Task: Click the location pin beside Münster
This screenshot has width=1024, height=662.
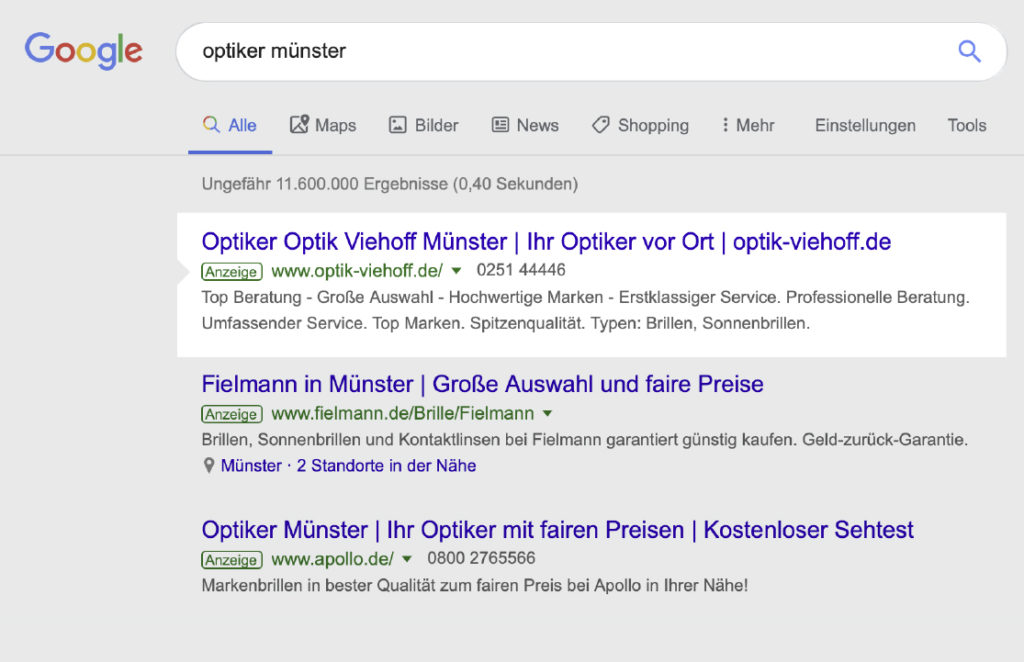Action: (209, 466)
